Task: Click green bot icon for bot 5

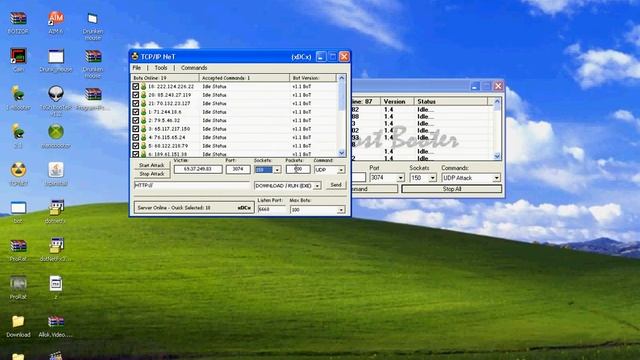Action: pos(144,146)
